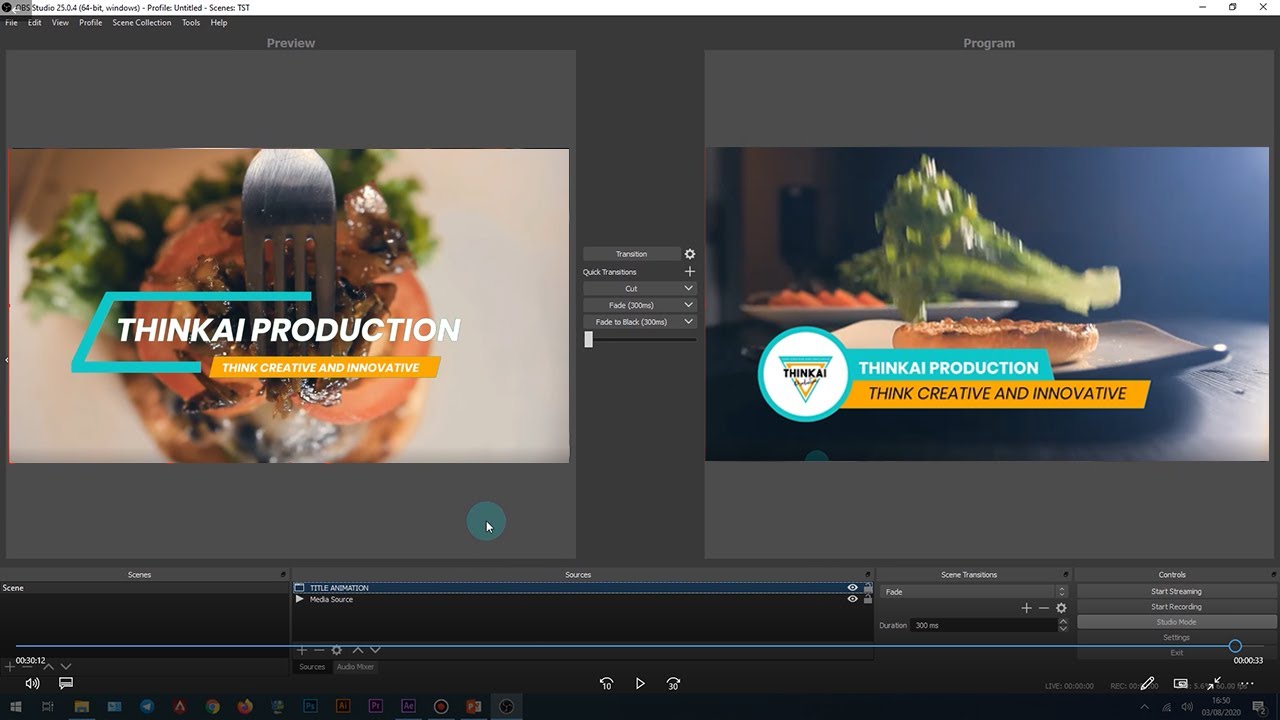
Task: Switch to the Audio Mixer tab
Action: pos(355,667)
